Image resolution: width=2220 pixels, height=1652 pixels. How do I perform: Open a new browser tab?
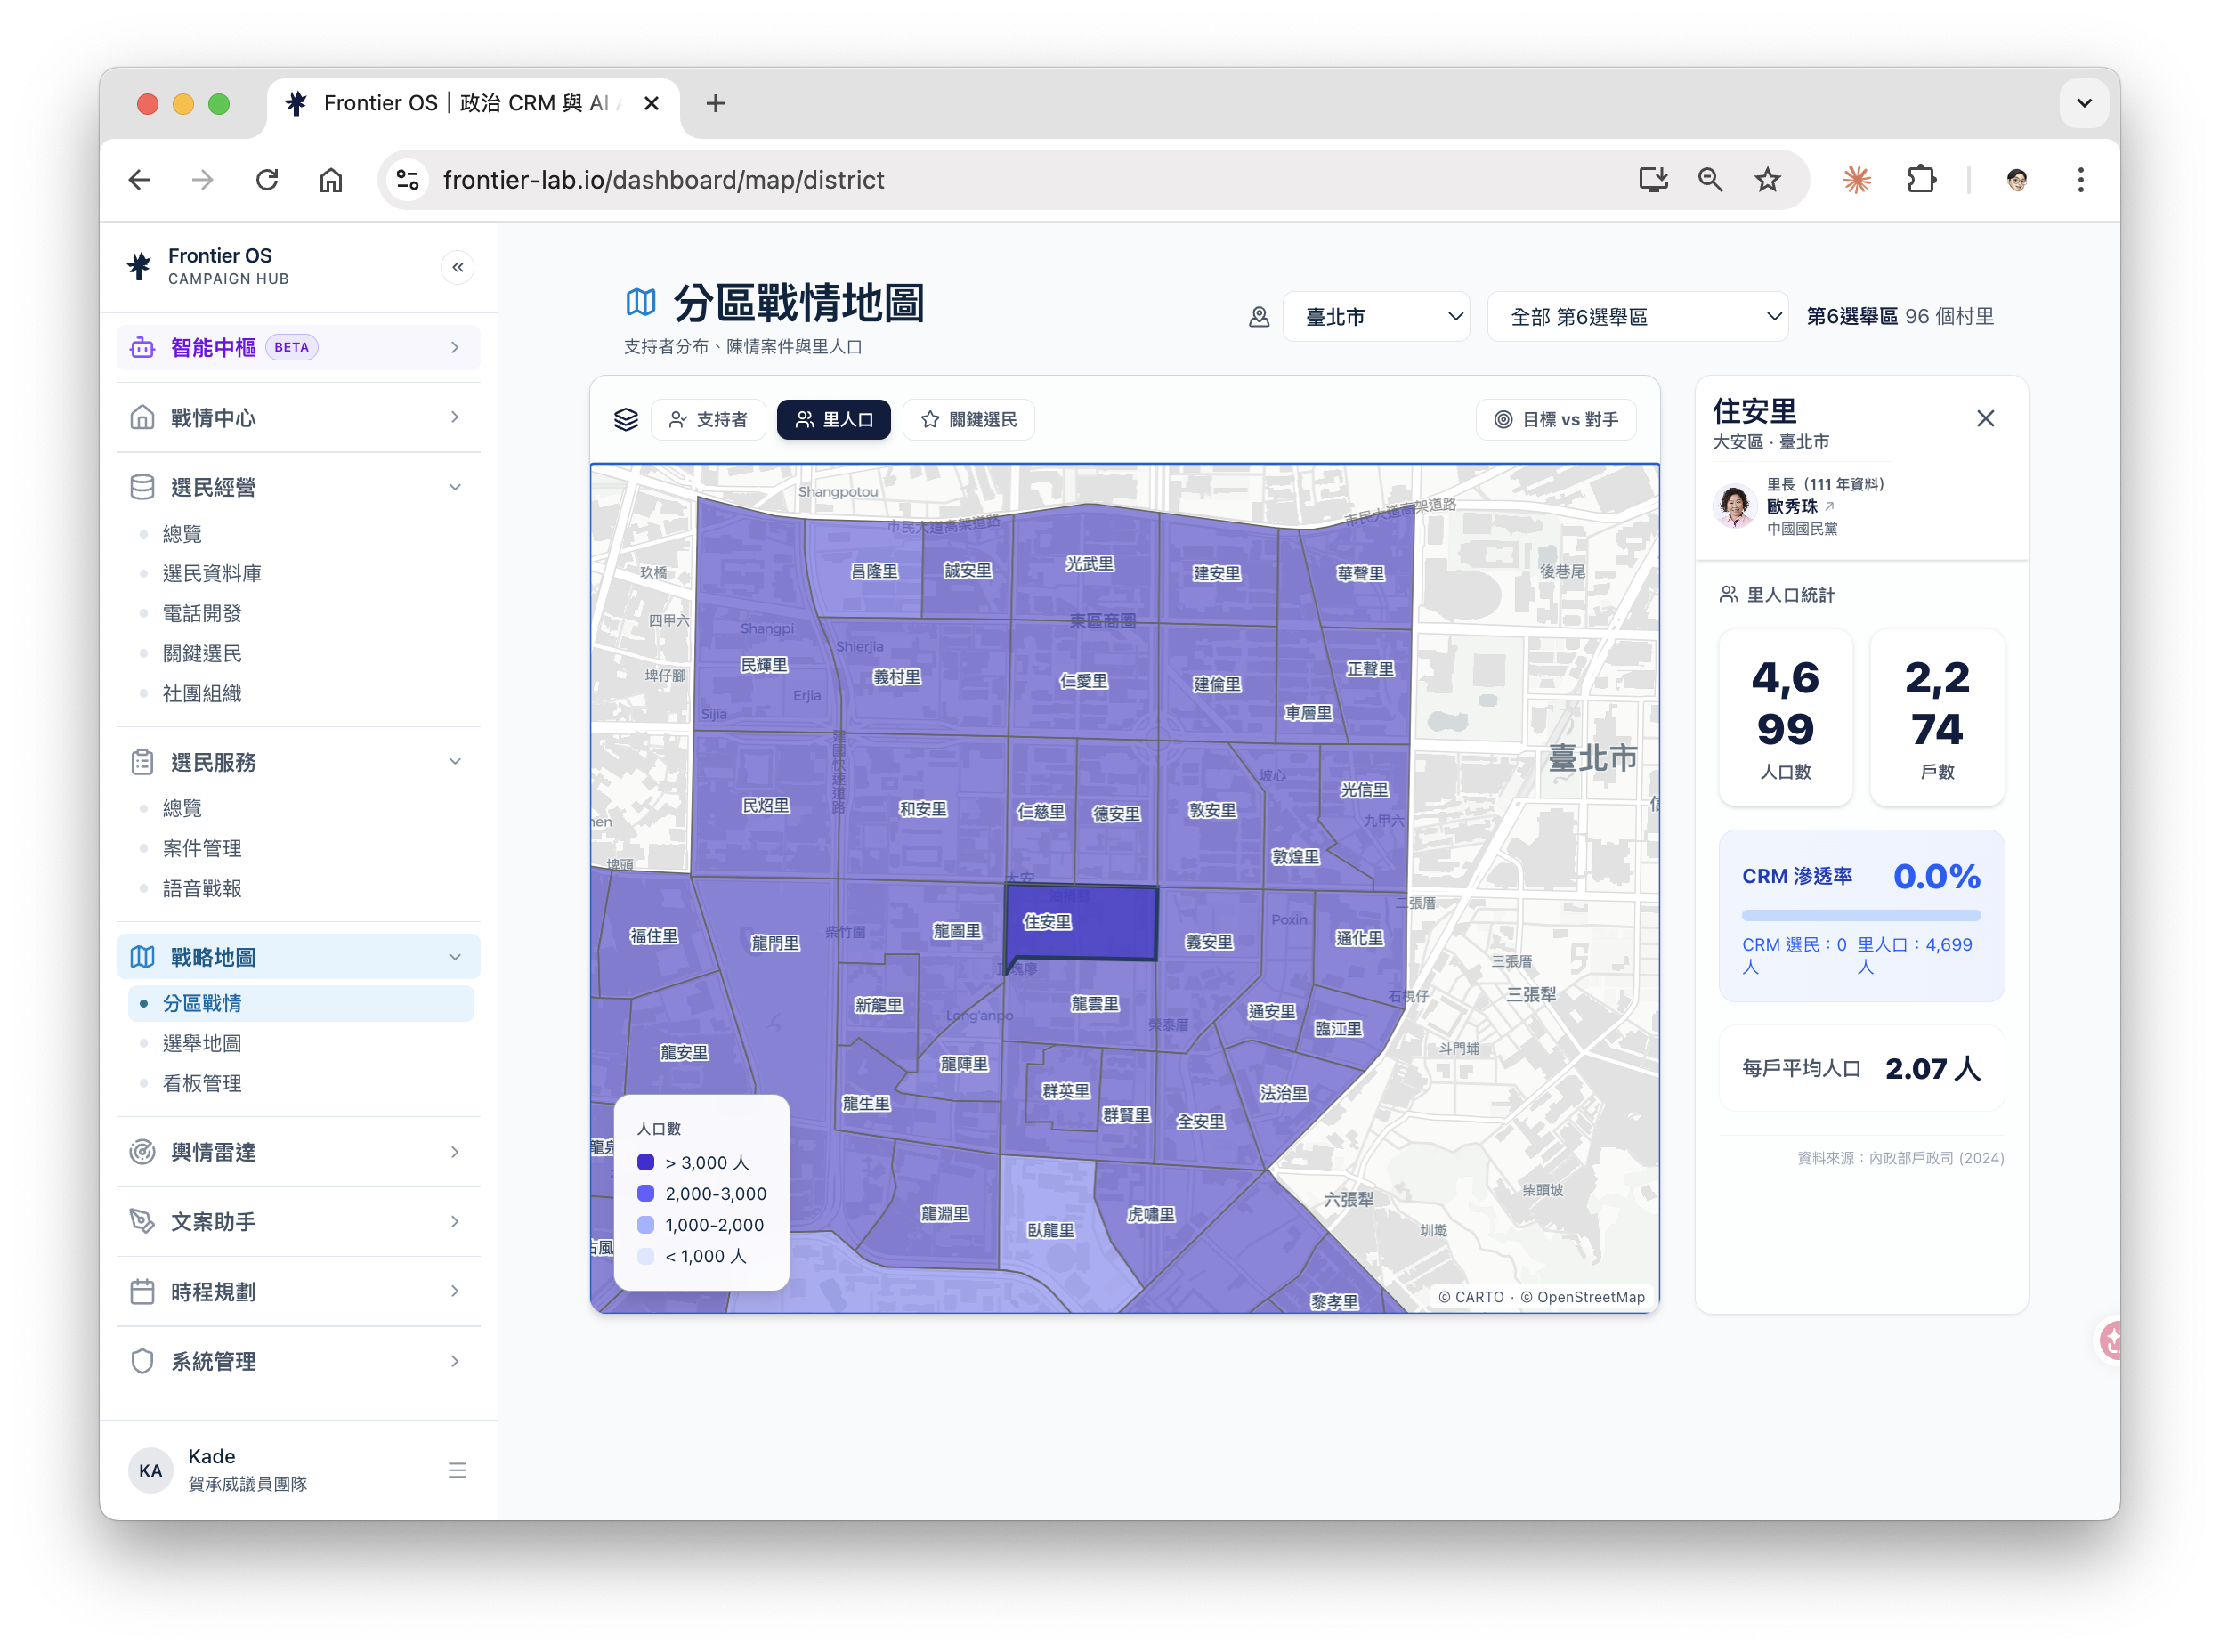pyautogui.click(x=715, y=103)
